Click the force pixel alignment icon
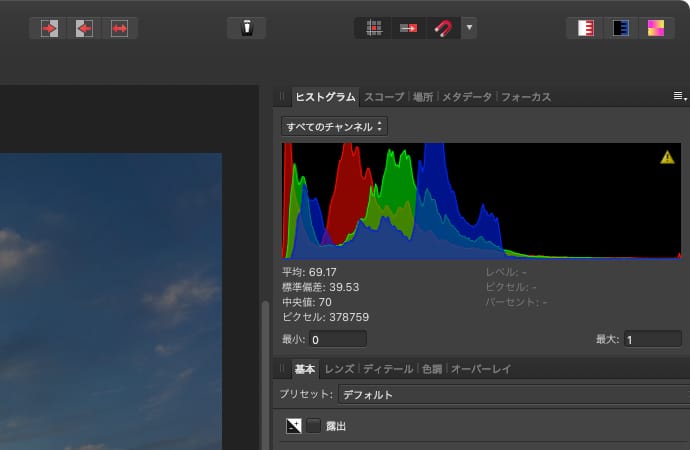 coord(408,28)
